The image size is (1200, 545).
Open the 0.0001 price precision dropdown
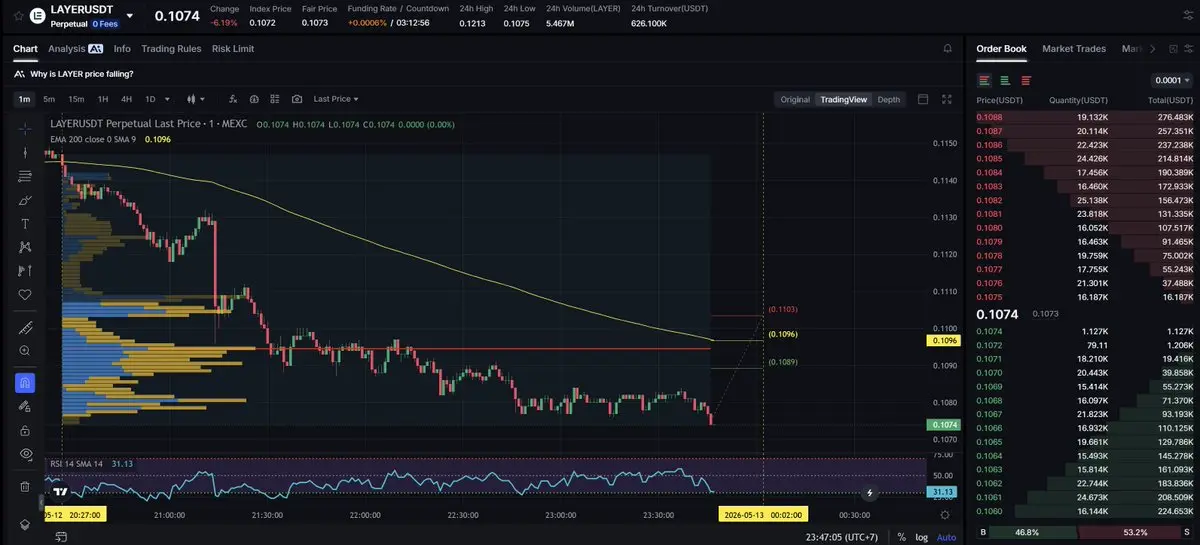click(x=1172, y=80)
